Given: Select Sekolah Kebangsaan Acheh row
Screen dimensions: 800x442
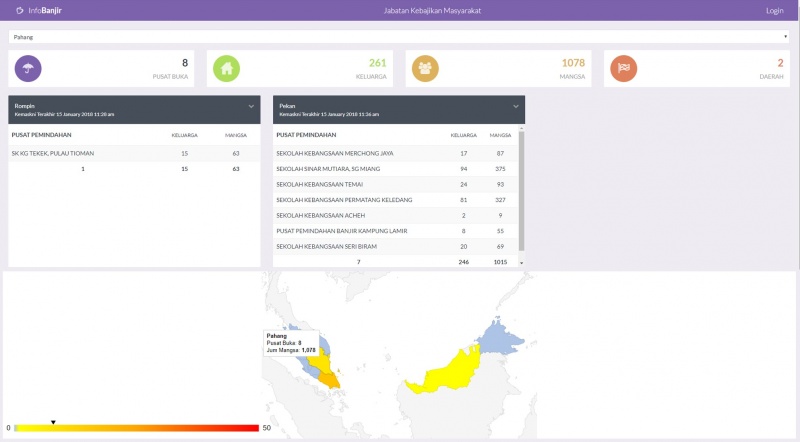Looking at the screenshot, I should (x=395, y=215).
